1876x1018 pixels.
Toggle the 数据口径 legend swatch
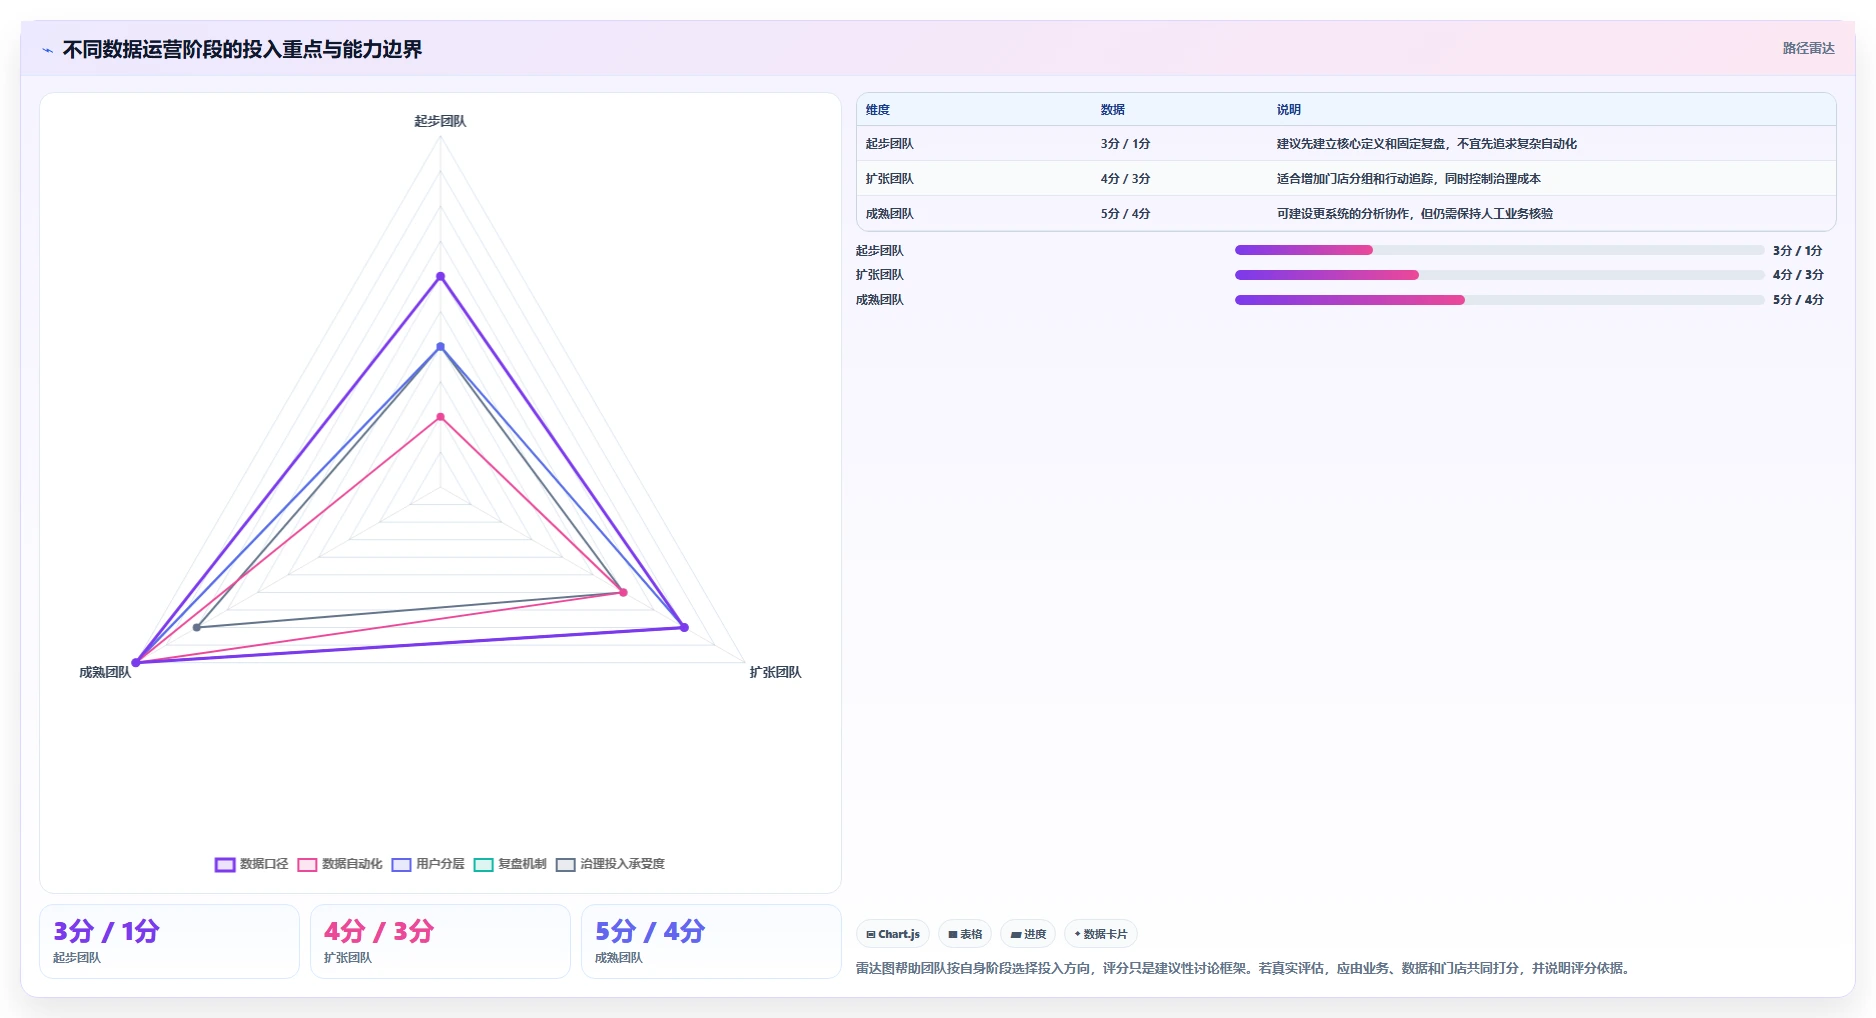tap(225, 864)
